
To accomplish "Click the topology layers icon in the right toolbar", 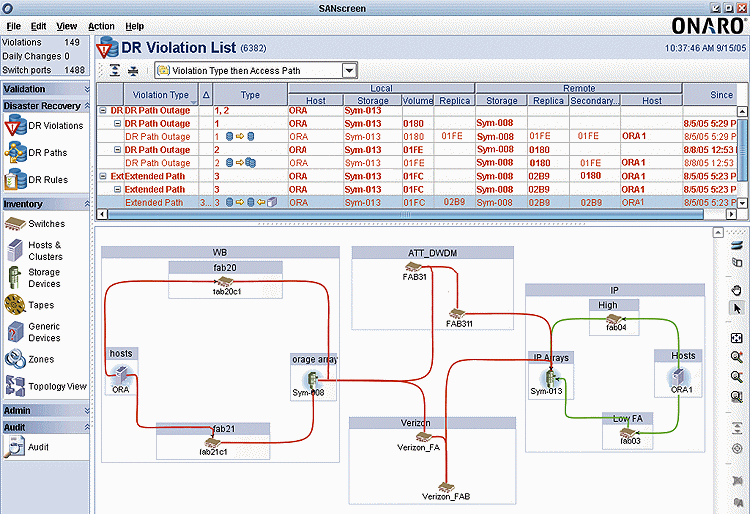I will (737, 246).
